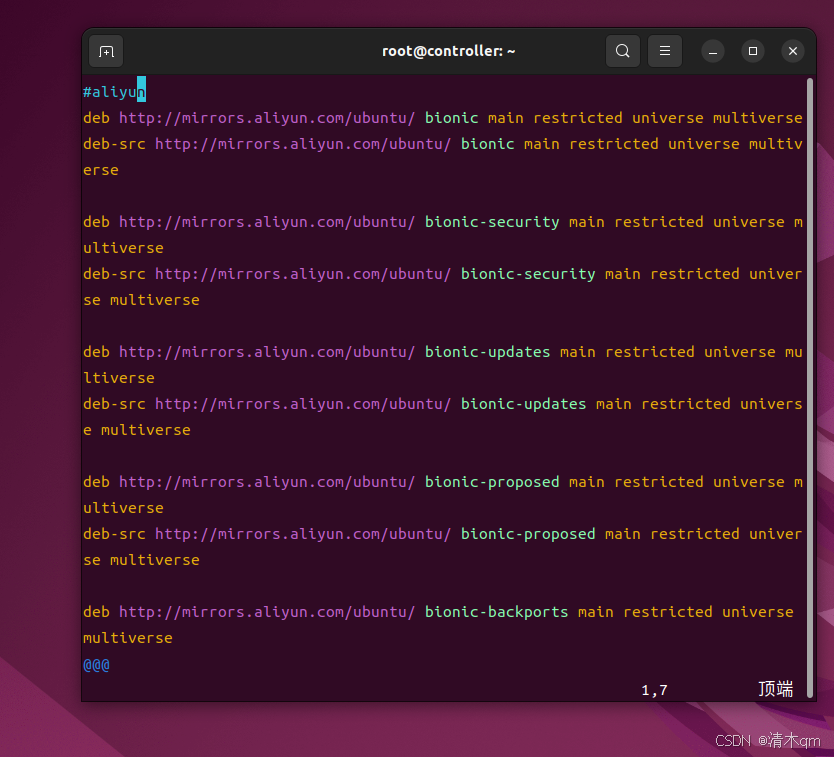Click the cursor position indicator 1,7
Viewport: 834px width, 757px height.
[x=654, y=691]
